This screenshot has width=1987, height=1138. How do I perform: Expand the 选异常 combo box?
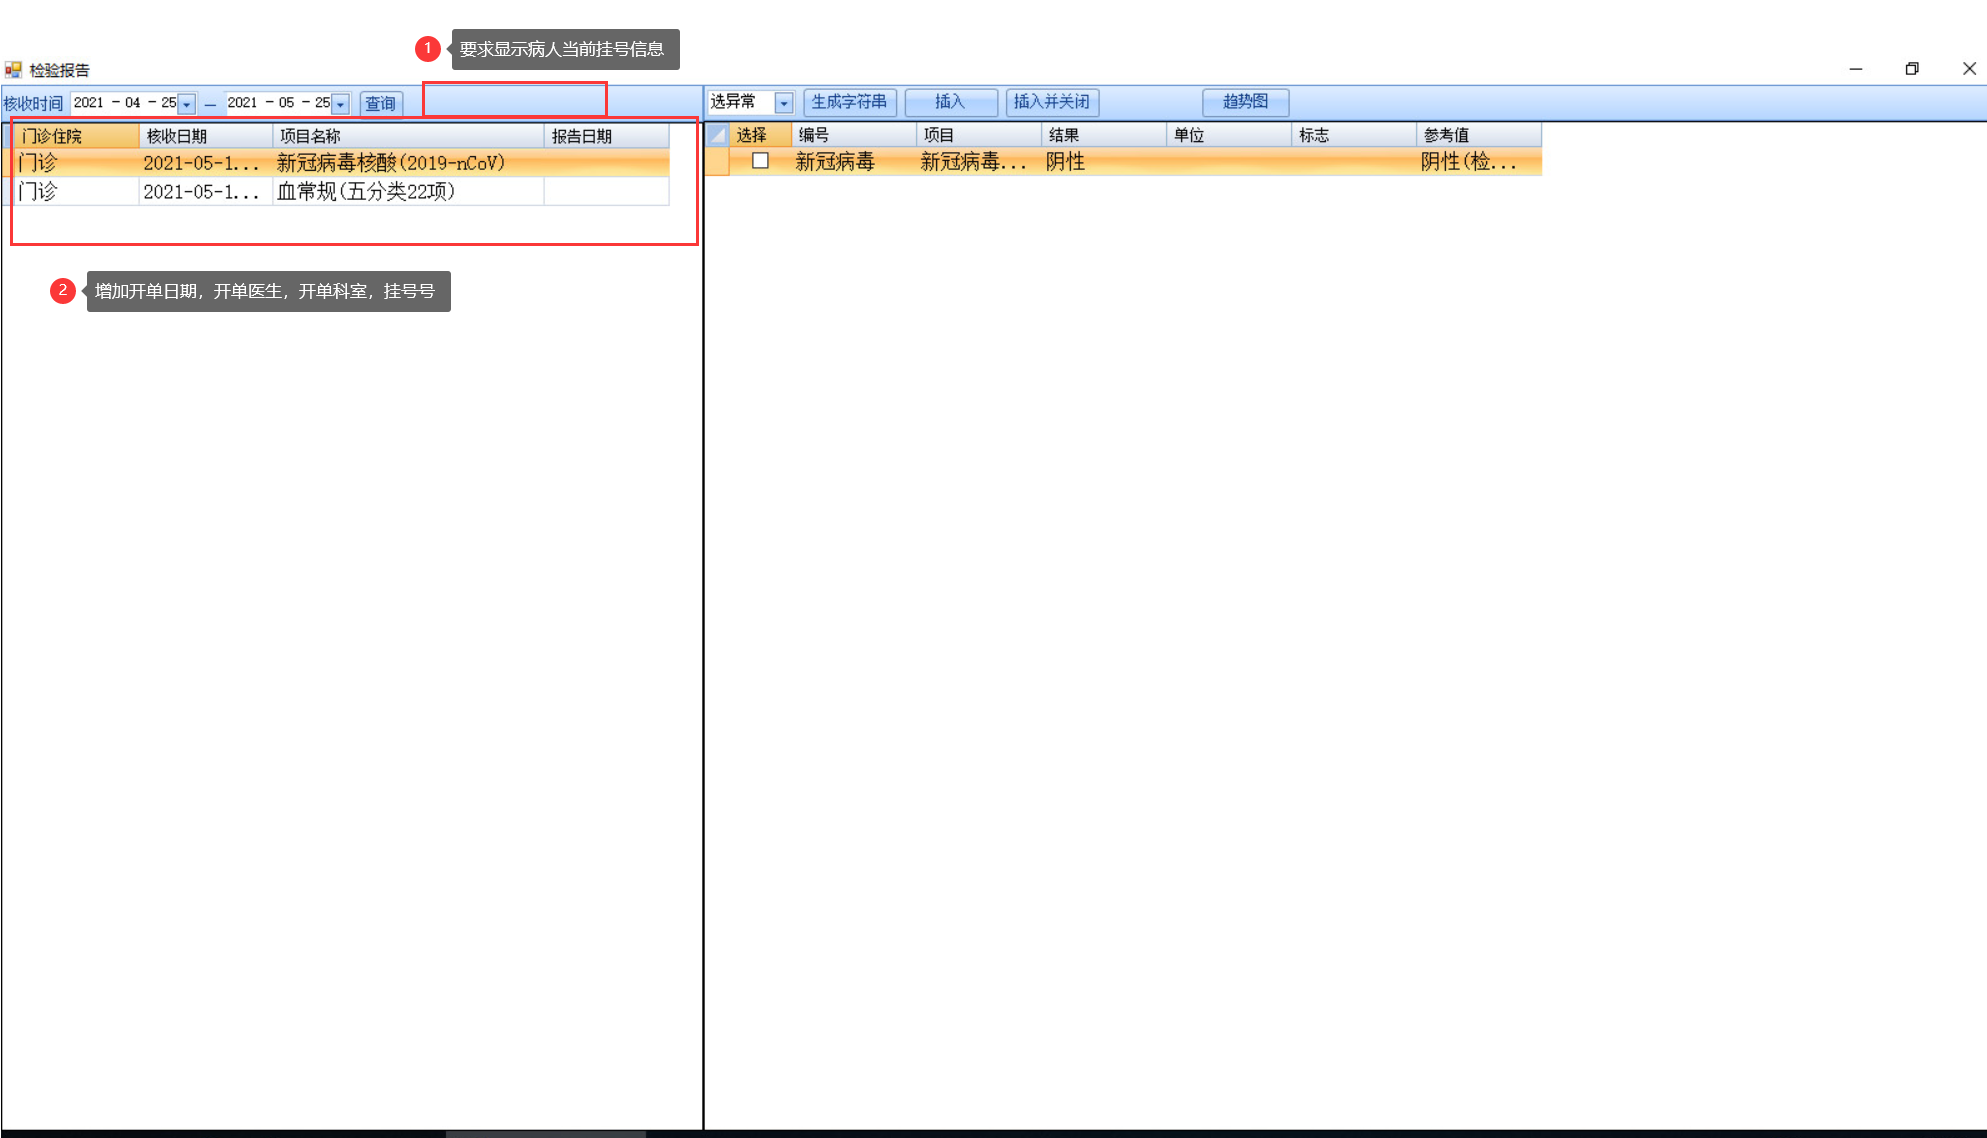coord(784,103)
